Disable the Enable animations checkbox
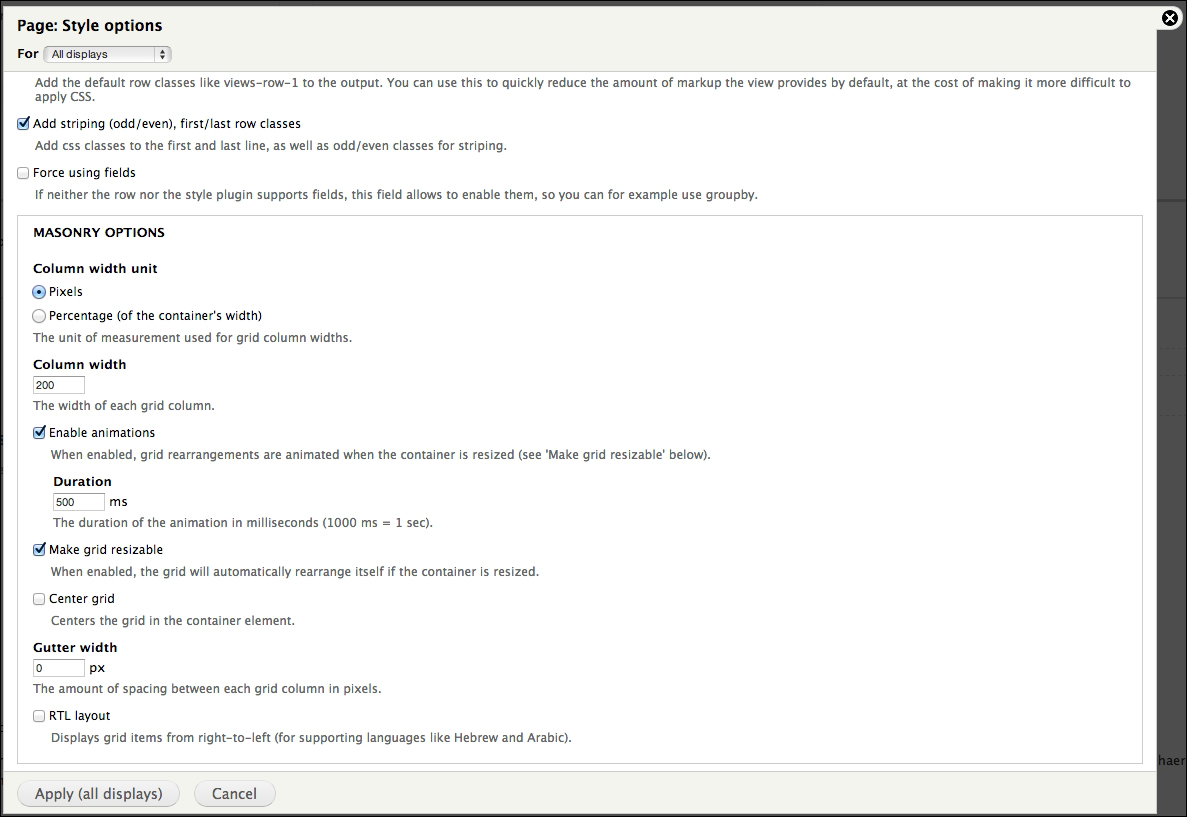This screenshot has height=817, width=1187. (40, 433)
